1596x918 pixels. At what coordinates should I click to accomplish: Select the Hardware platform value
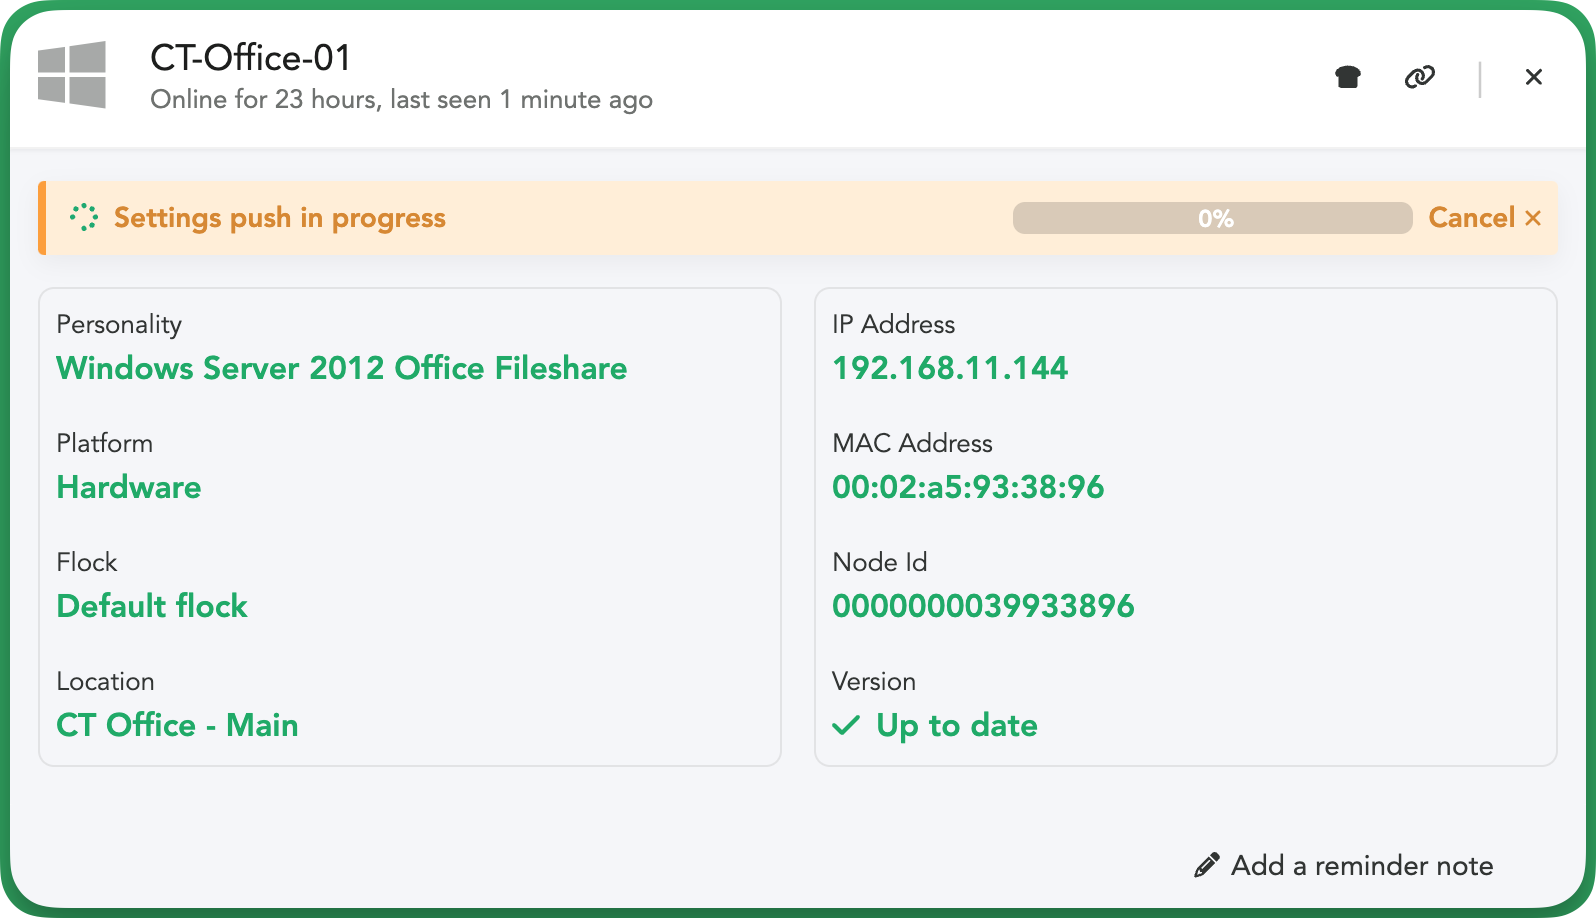[x=129, y=487]
